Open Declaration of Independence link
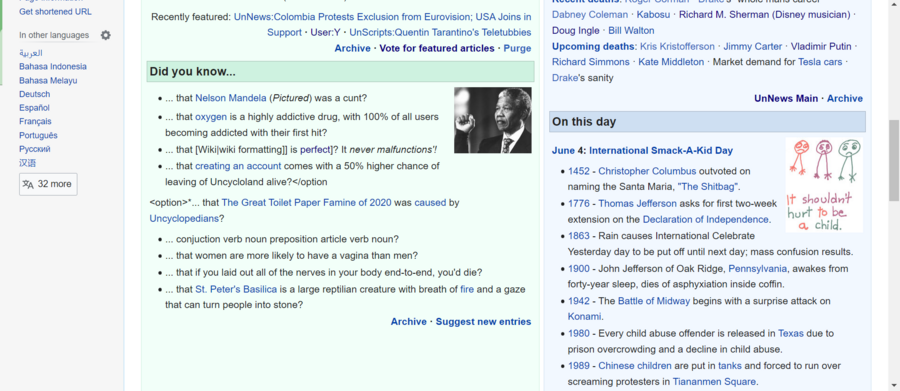900x391 pixels. [705, 219]
